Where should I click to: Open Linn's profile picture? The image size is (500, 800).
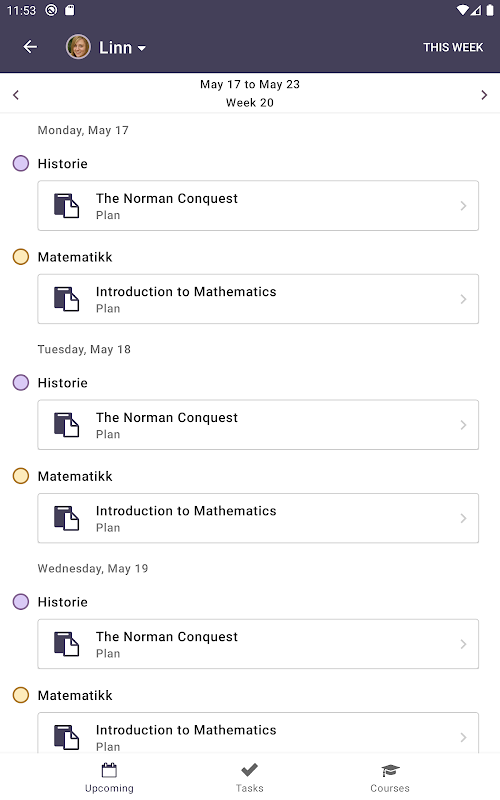tap(78, 47)
